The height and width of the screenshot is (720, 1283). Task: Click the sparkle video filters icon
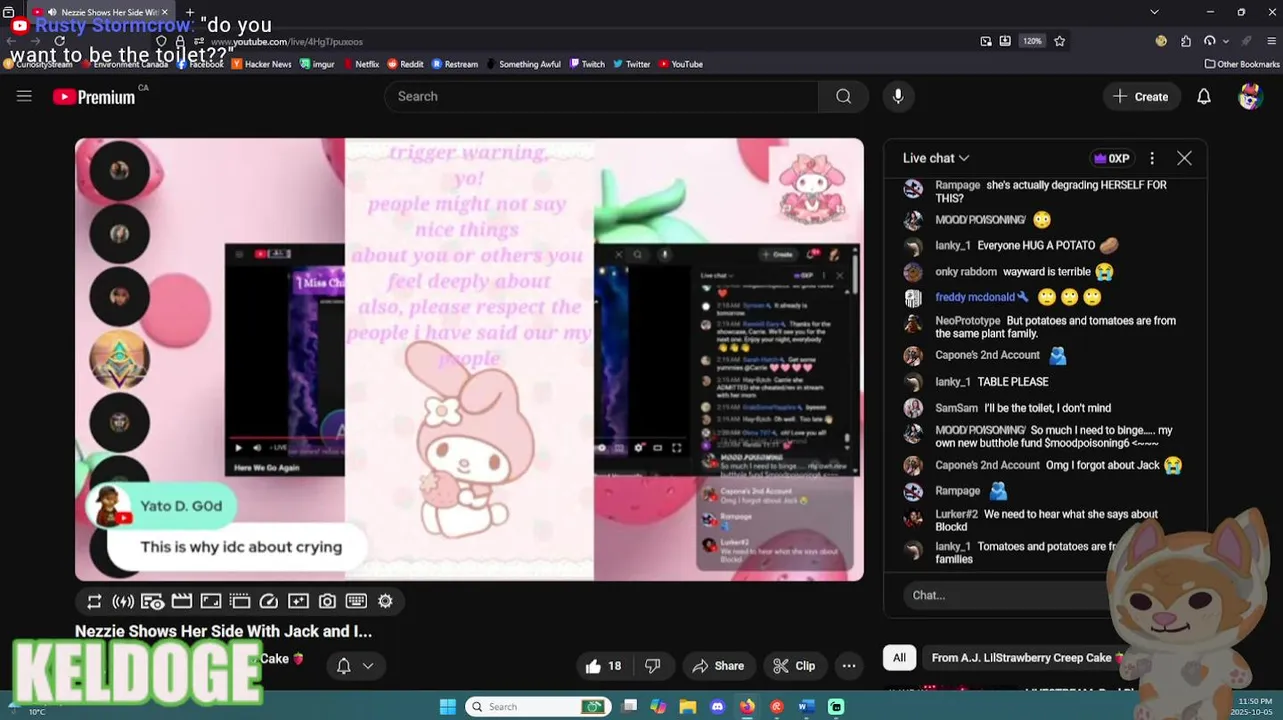(x=298, y=601)
